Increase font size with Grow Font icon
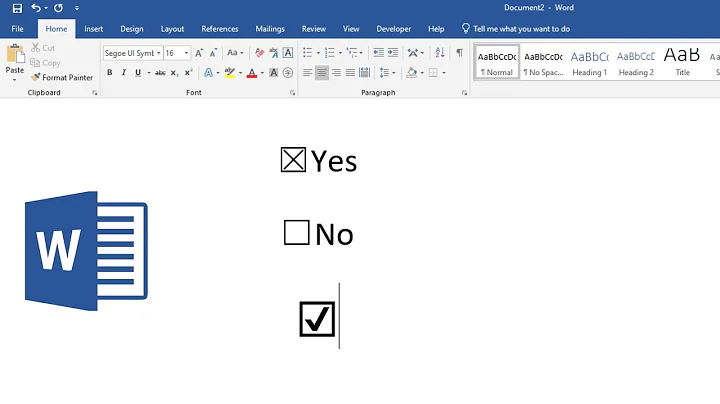The width and height of the screenshot is (720, 404). [x=199, y=53]
